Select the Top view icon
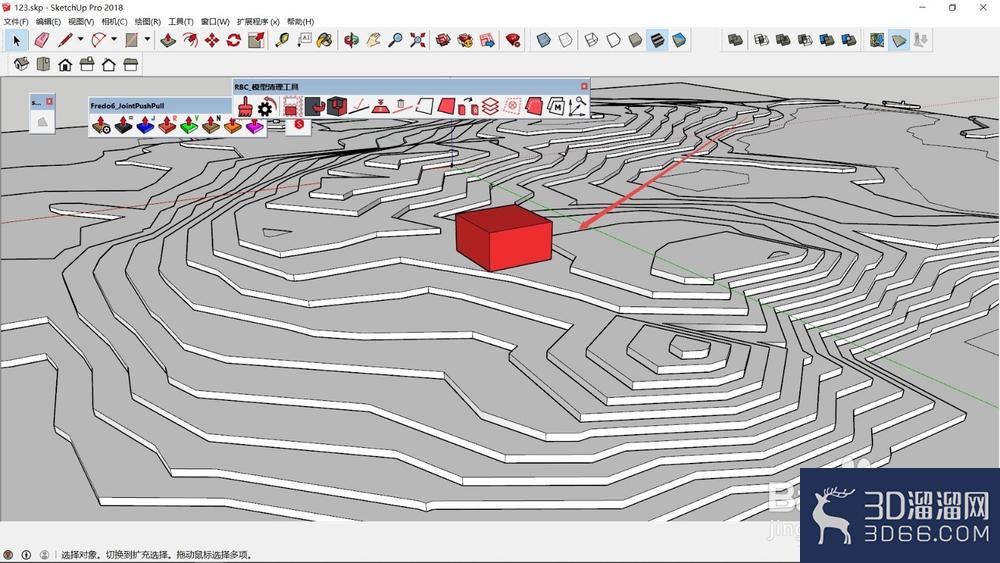Screen dimensions: 1000x563 43,64
